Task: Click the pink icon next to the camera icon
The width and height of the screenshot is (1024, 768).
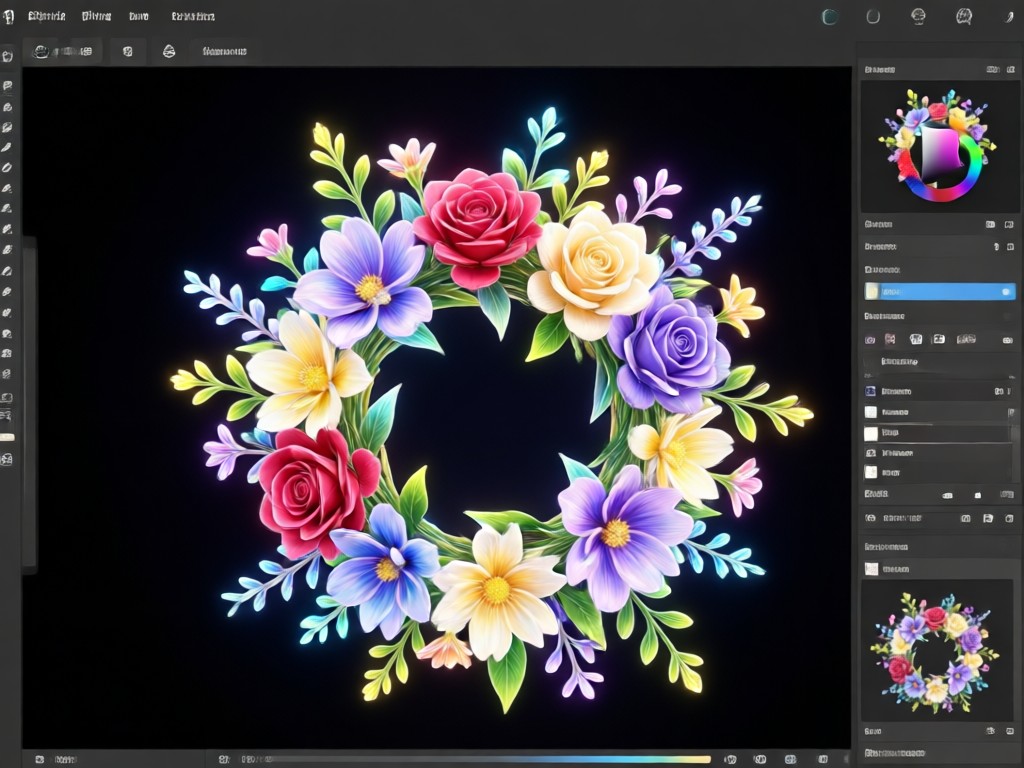Action: pos(890,339)
